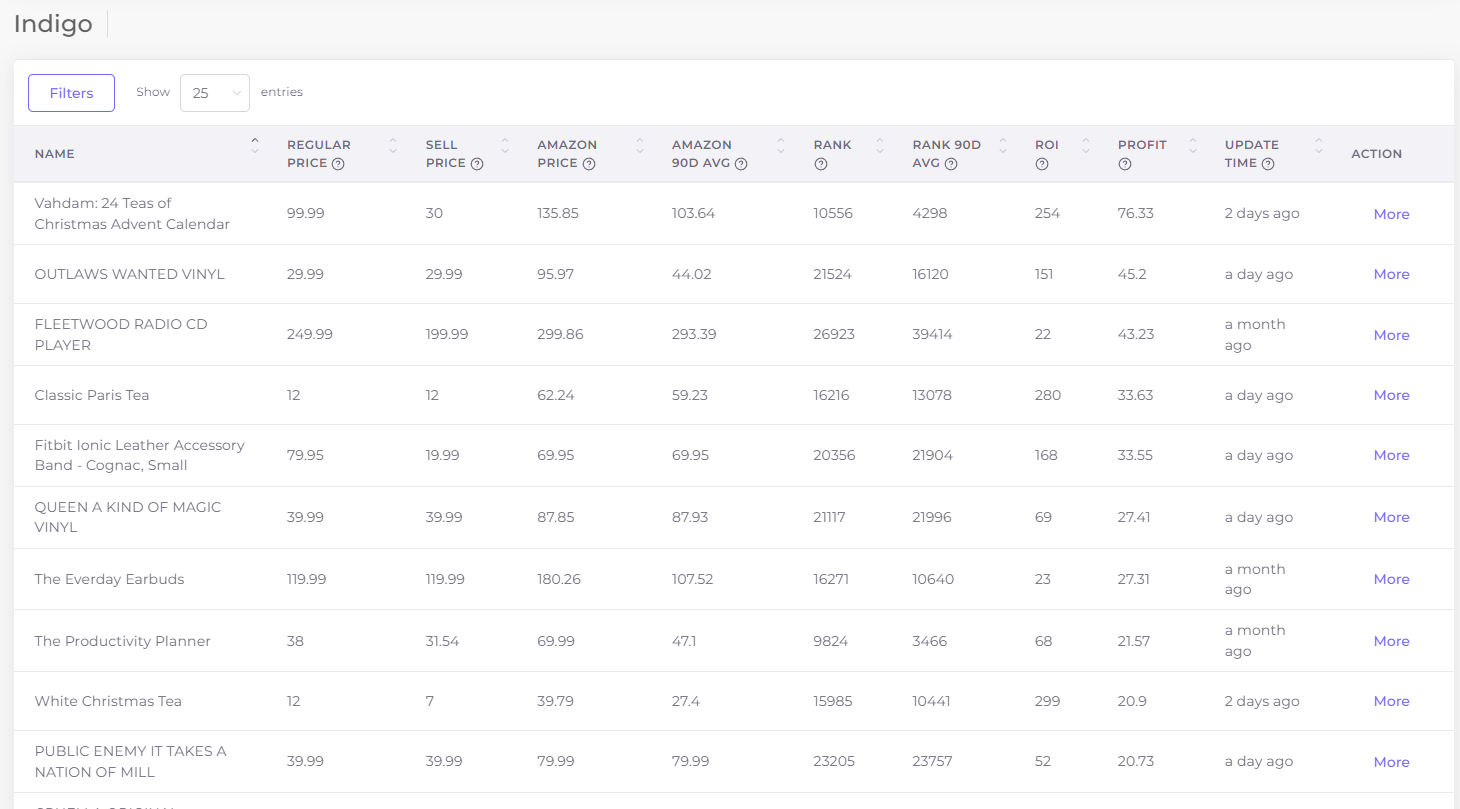Sort table using Profit column sort arrows
The height and width of the screenshot is (809, 1460).
tap(1193, 146)
